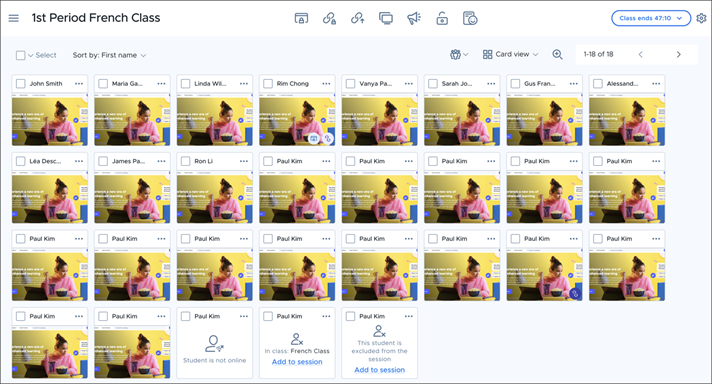Click the John Smith name label
This screenshot has height=384, width=712.
46,84
